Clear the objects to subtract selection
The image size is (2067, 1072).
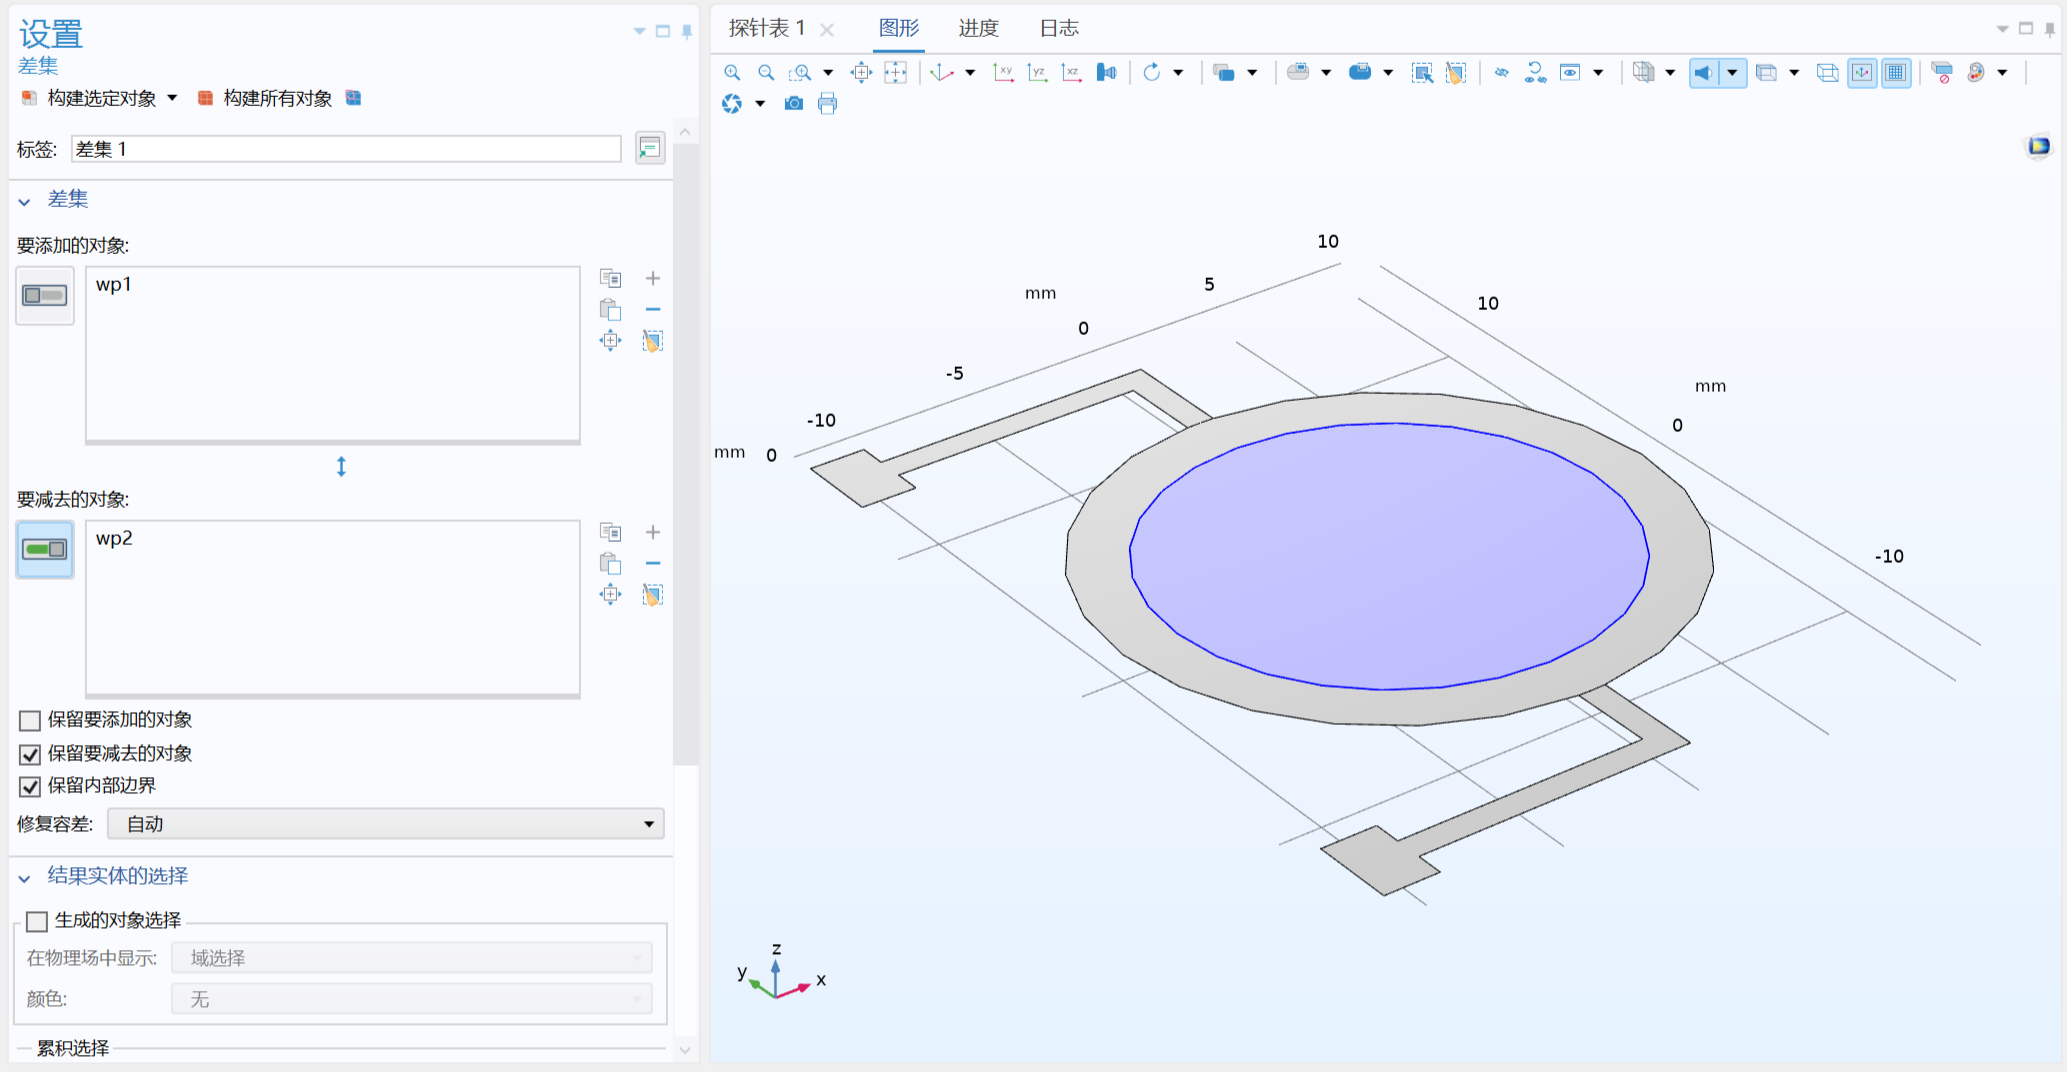(653, 595)
